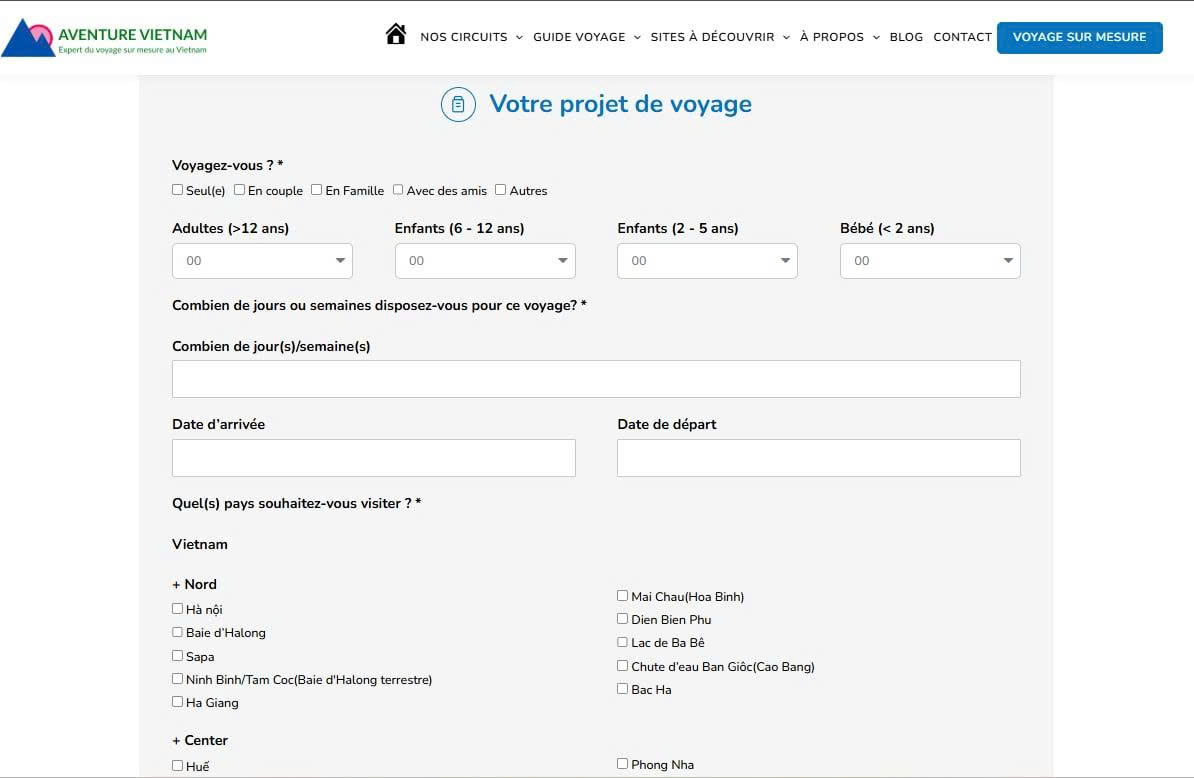Check the Seul(e) option

tap(177, 190)
